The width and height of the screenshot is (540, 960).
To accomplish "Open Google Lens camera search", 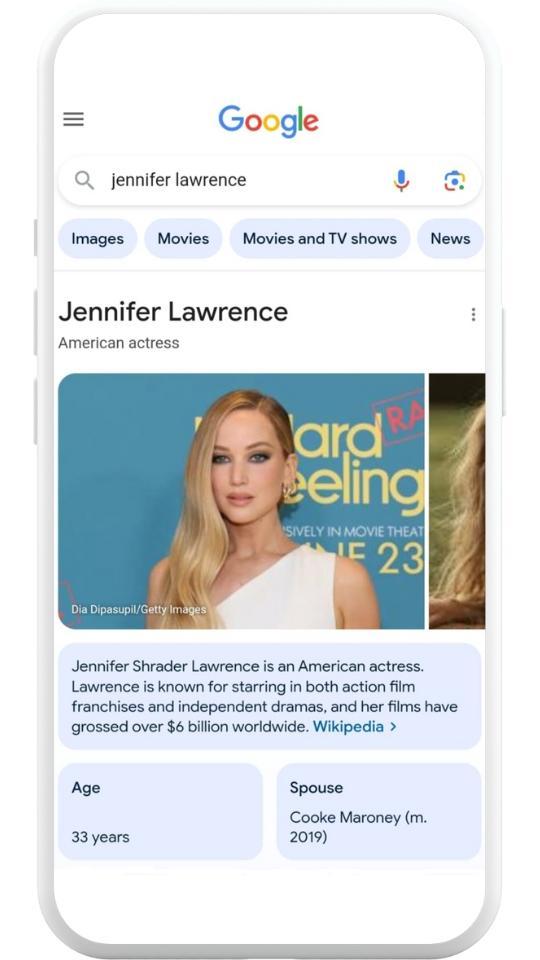I will (x=454, y=181).
